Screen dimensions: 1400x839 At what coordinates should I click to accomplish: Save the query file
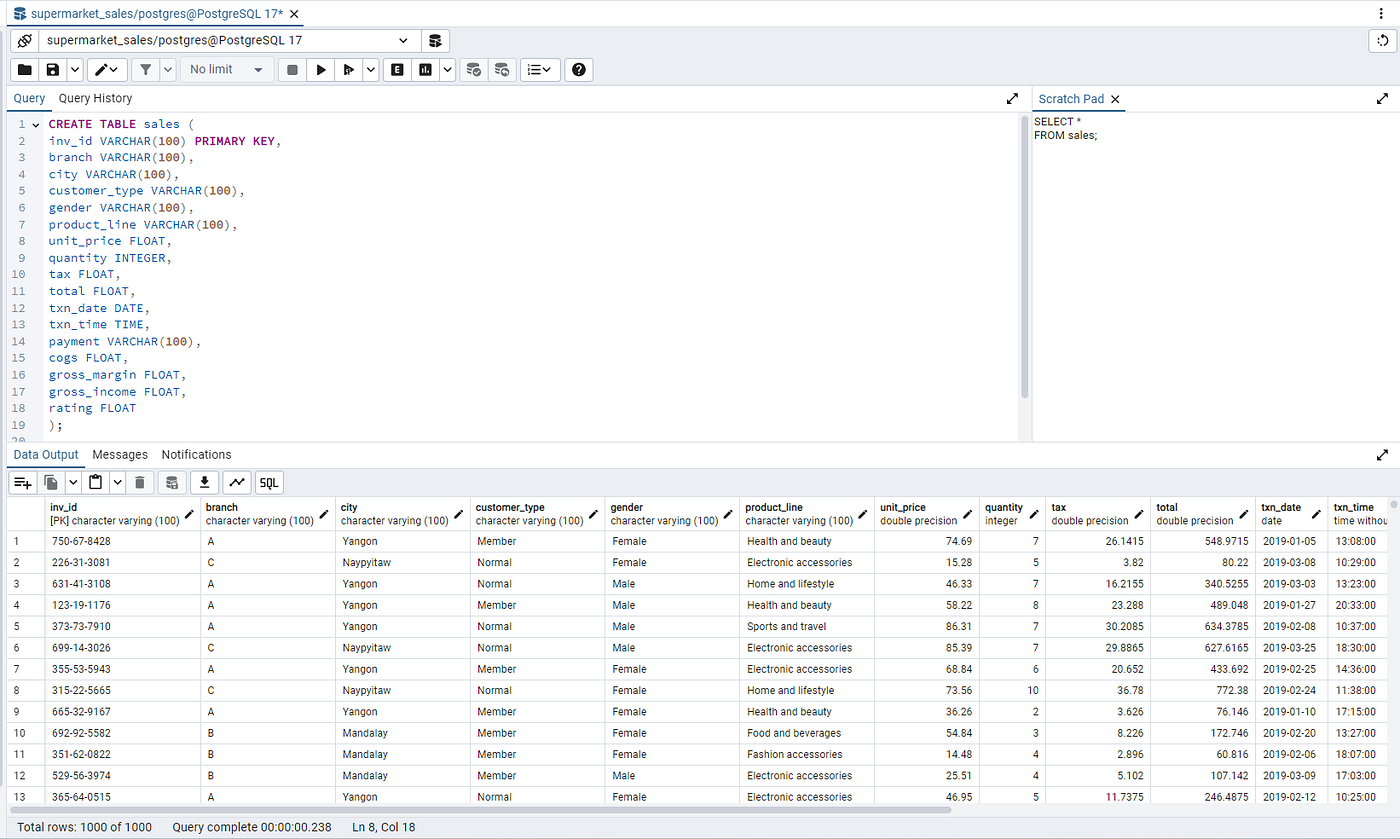(52, 70)
